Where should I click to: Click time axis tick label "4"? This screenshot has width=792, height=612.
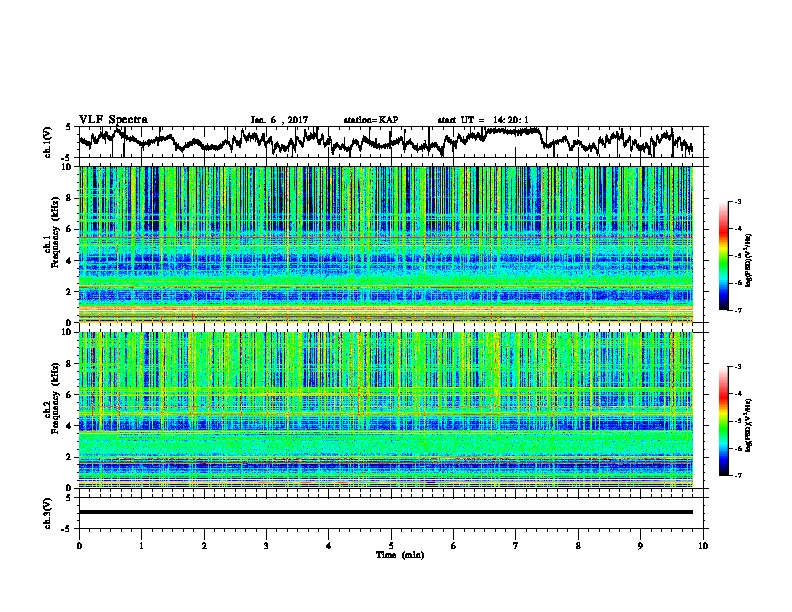(328, 545)
